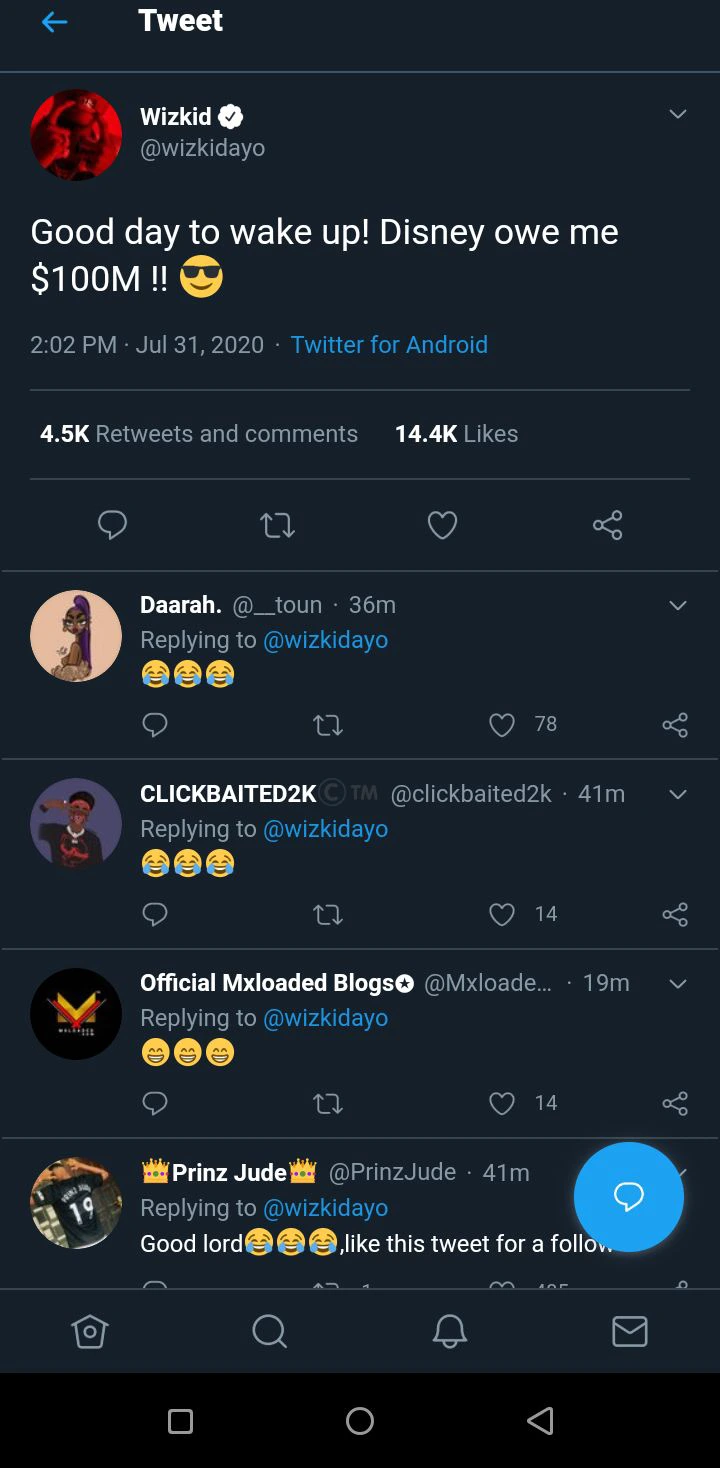Like Wizkid's main tweet
Viewport: 720px width, 1468px height.
442,525
